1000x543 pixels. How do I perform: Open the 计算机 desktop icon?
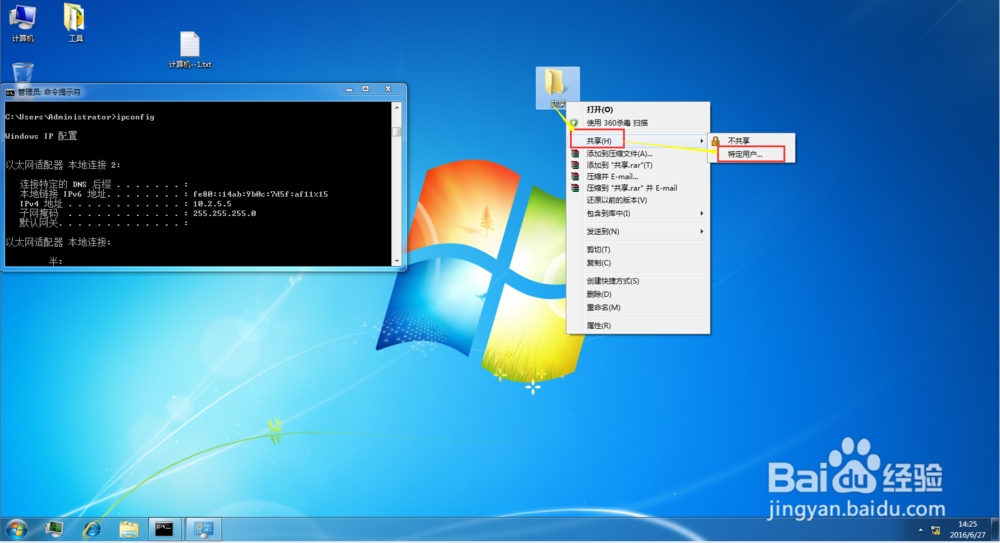pyautogui.click(x=23, y=23)
